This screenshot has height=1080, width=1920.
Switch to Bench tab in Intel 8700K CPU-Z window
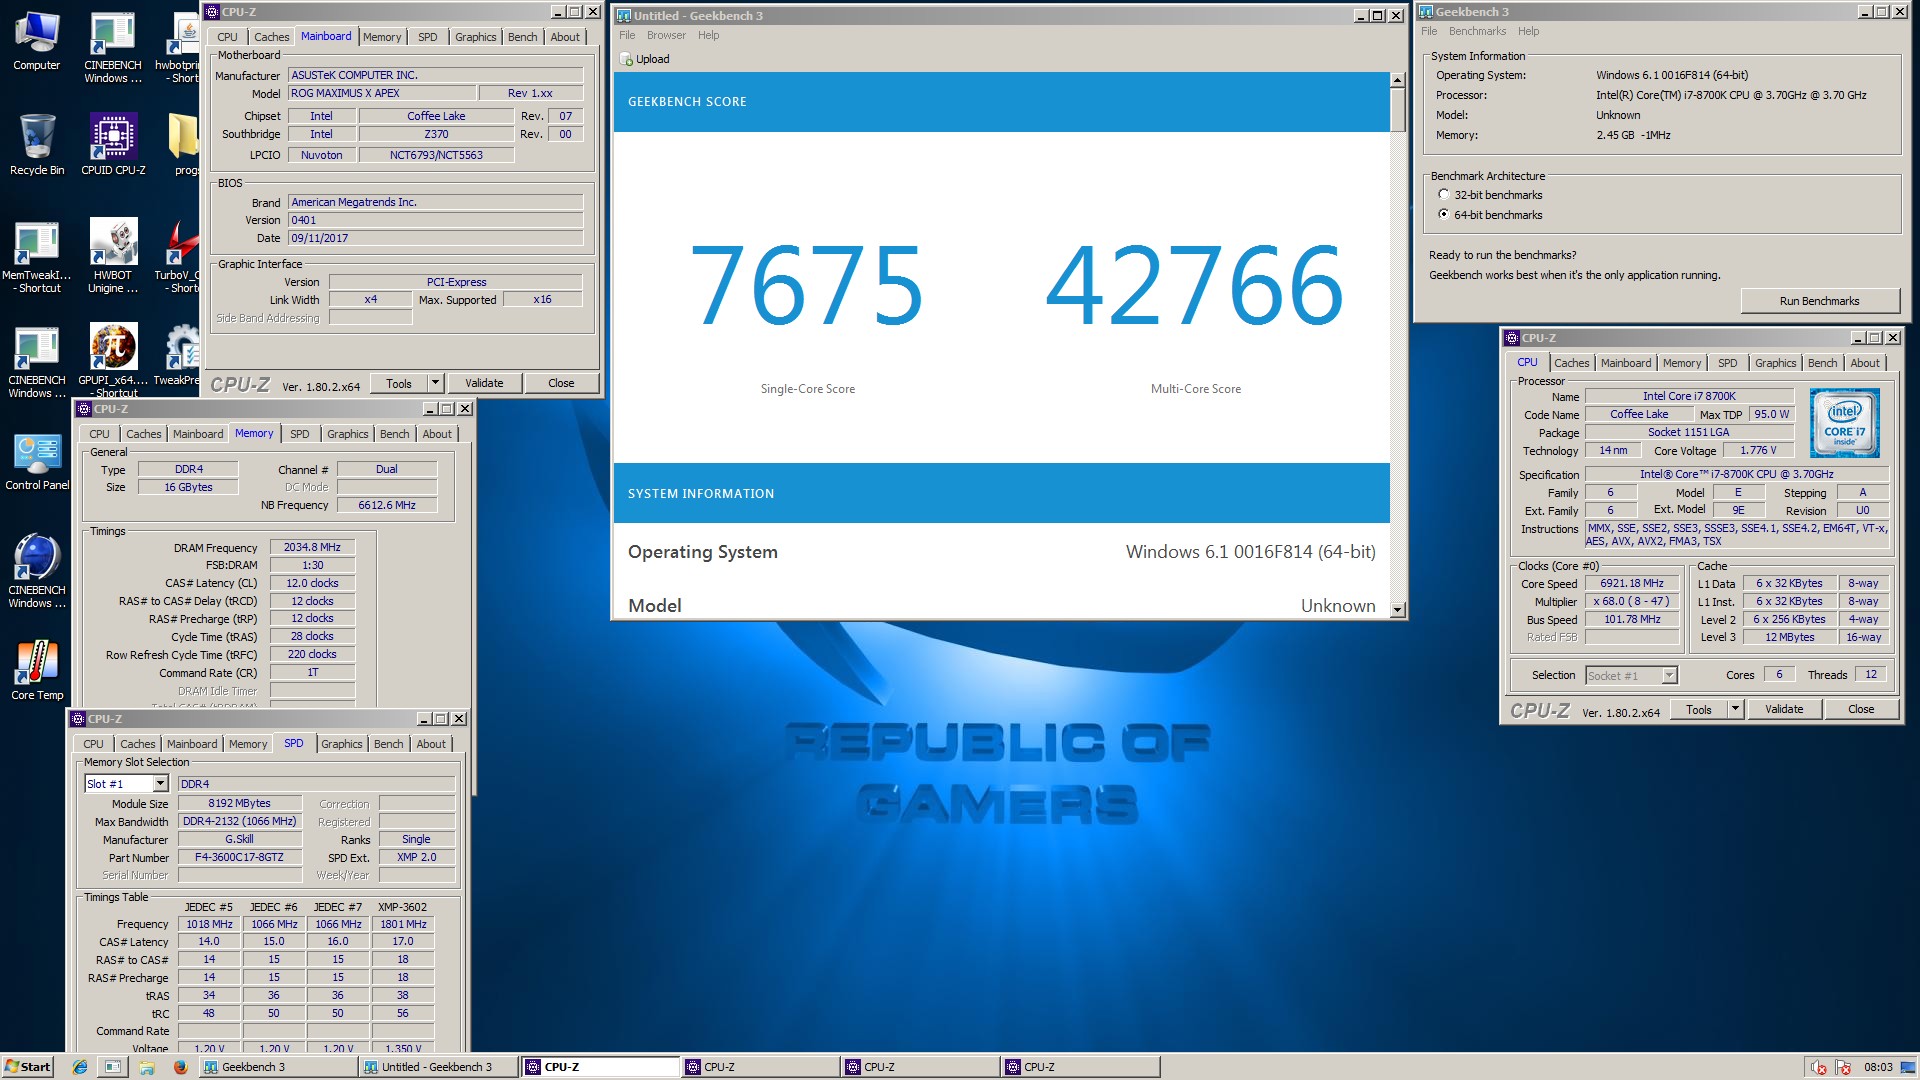pos(1822,363)
